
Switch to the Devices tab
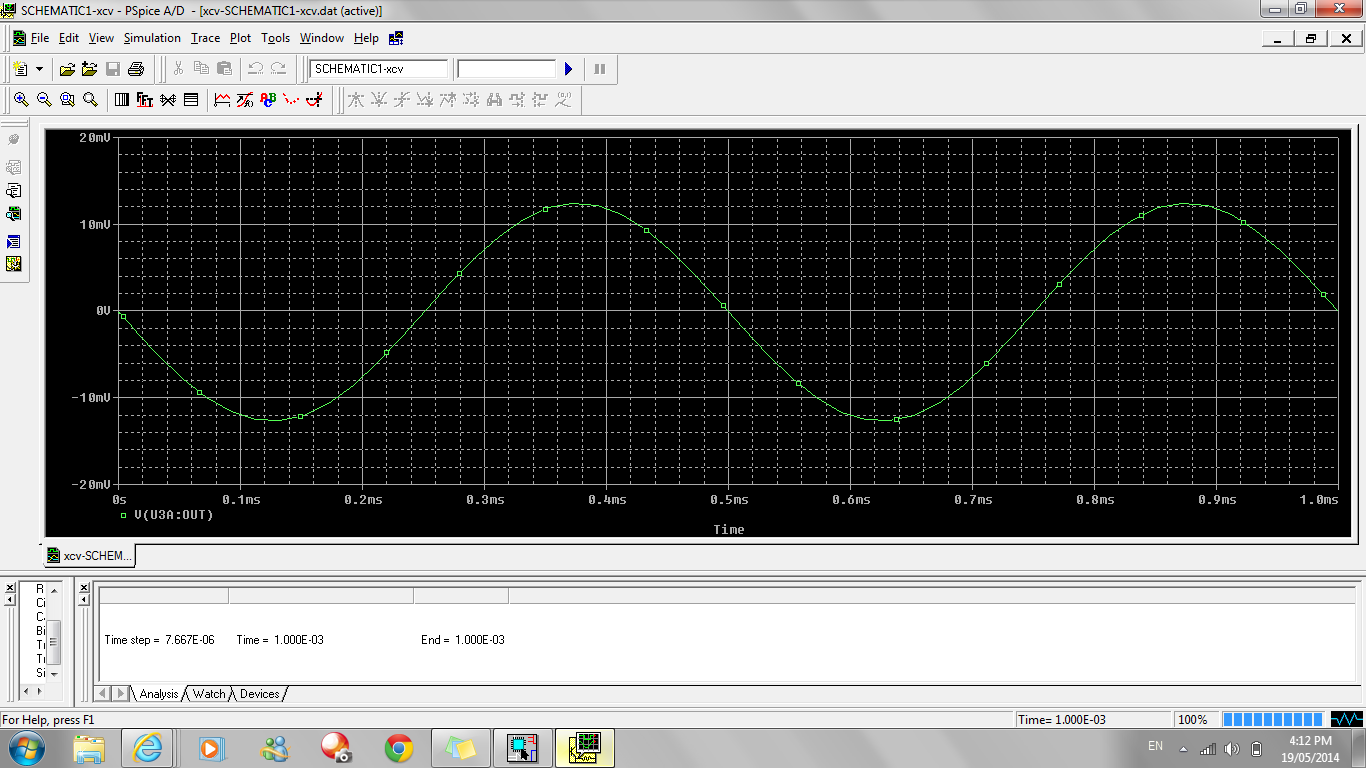click(260, 694)
